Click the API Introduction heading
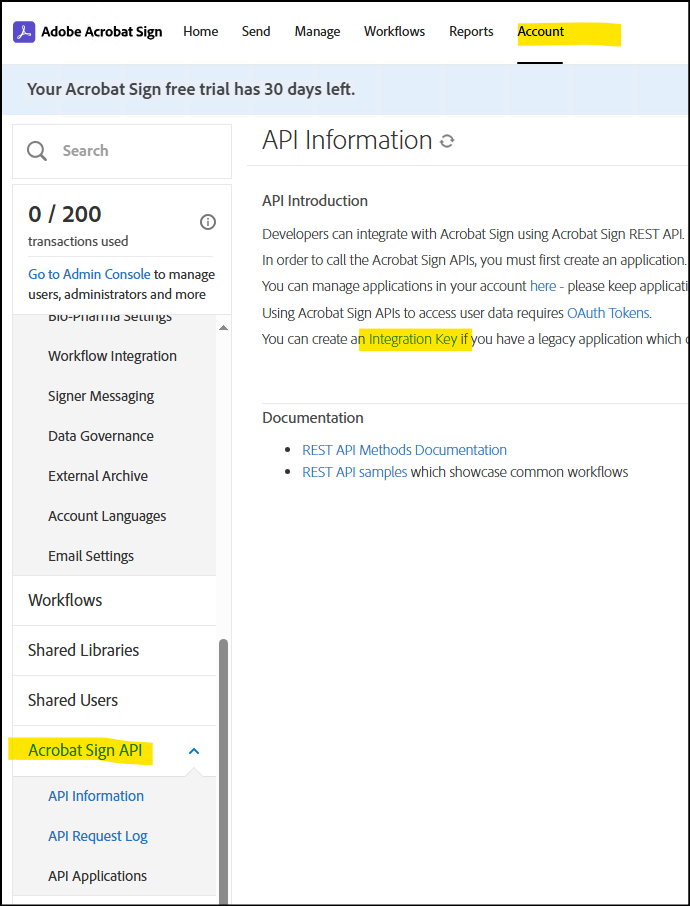690x906 pixels. click(x=314, y=201)
